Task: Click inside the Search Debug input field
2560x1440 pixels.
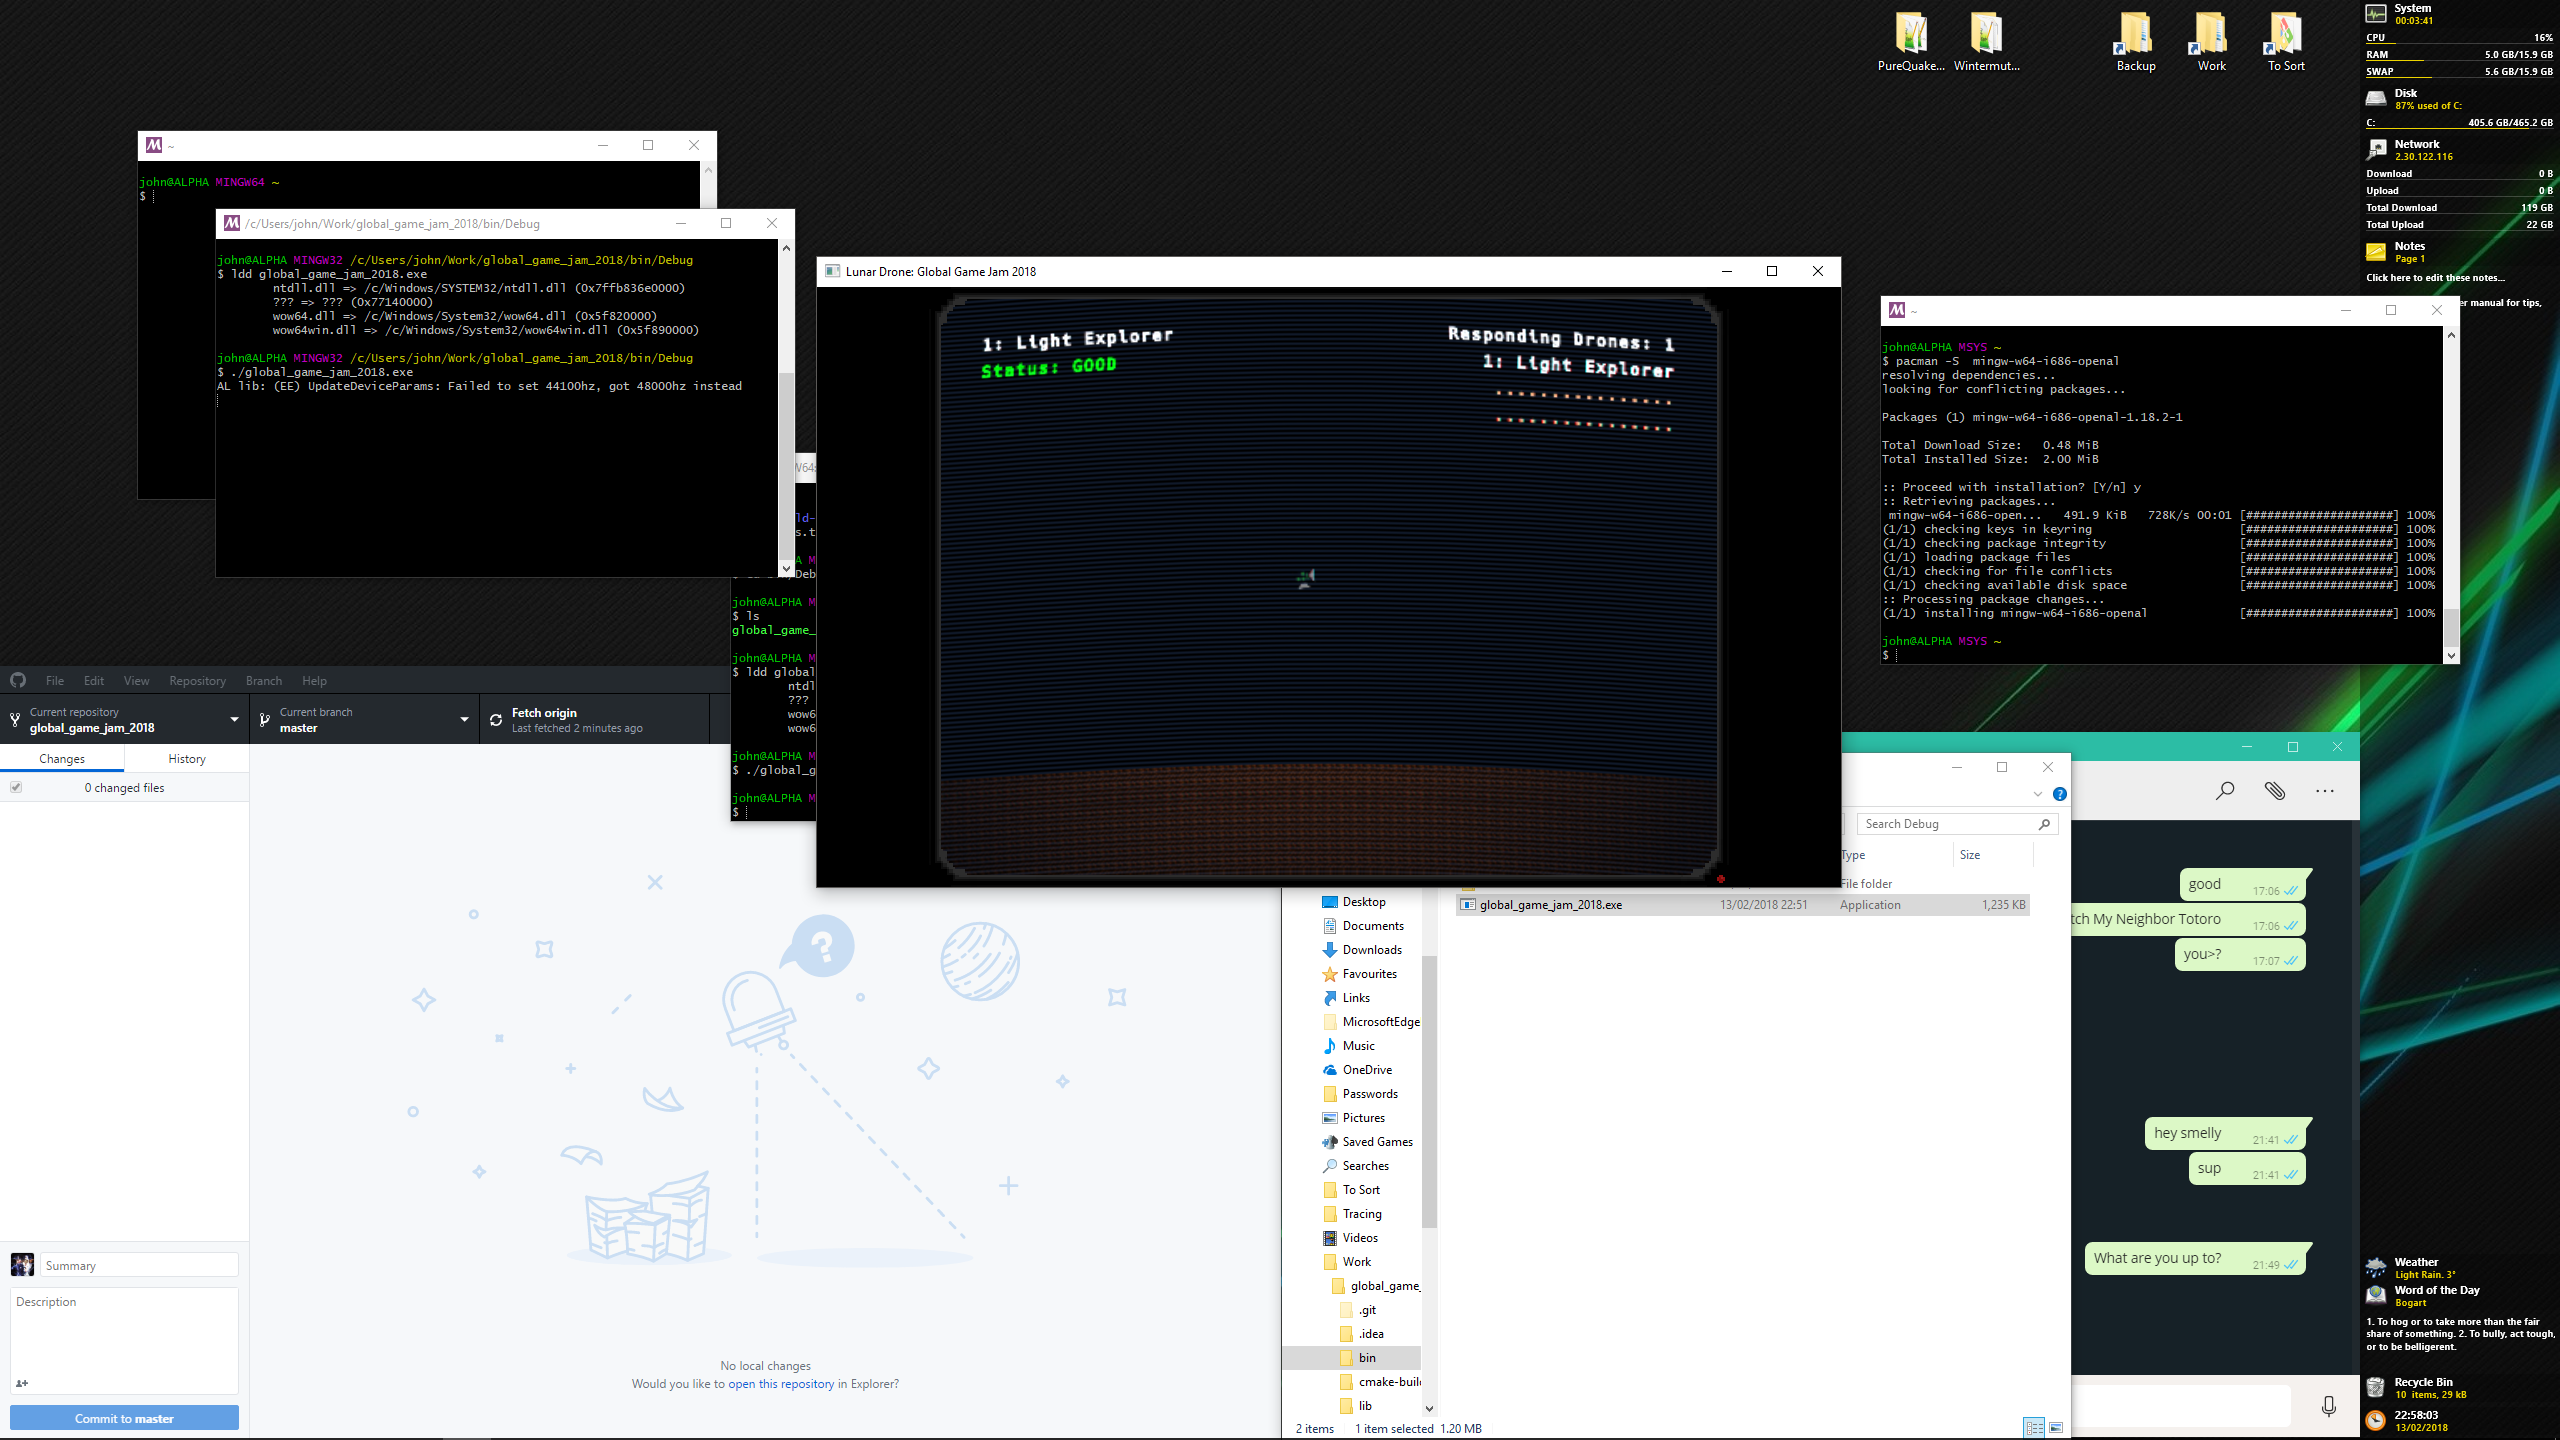Action: click(x=1950, y=823)
